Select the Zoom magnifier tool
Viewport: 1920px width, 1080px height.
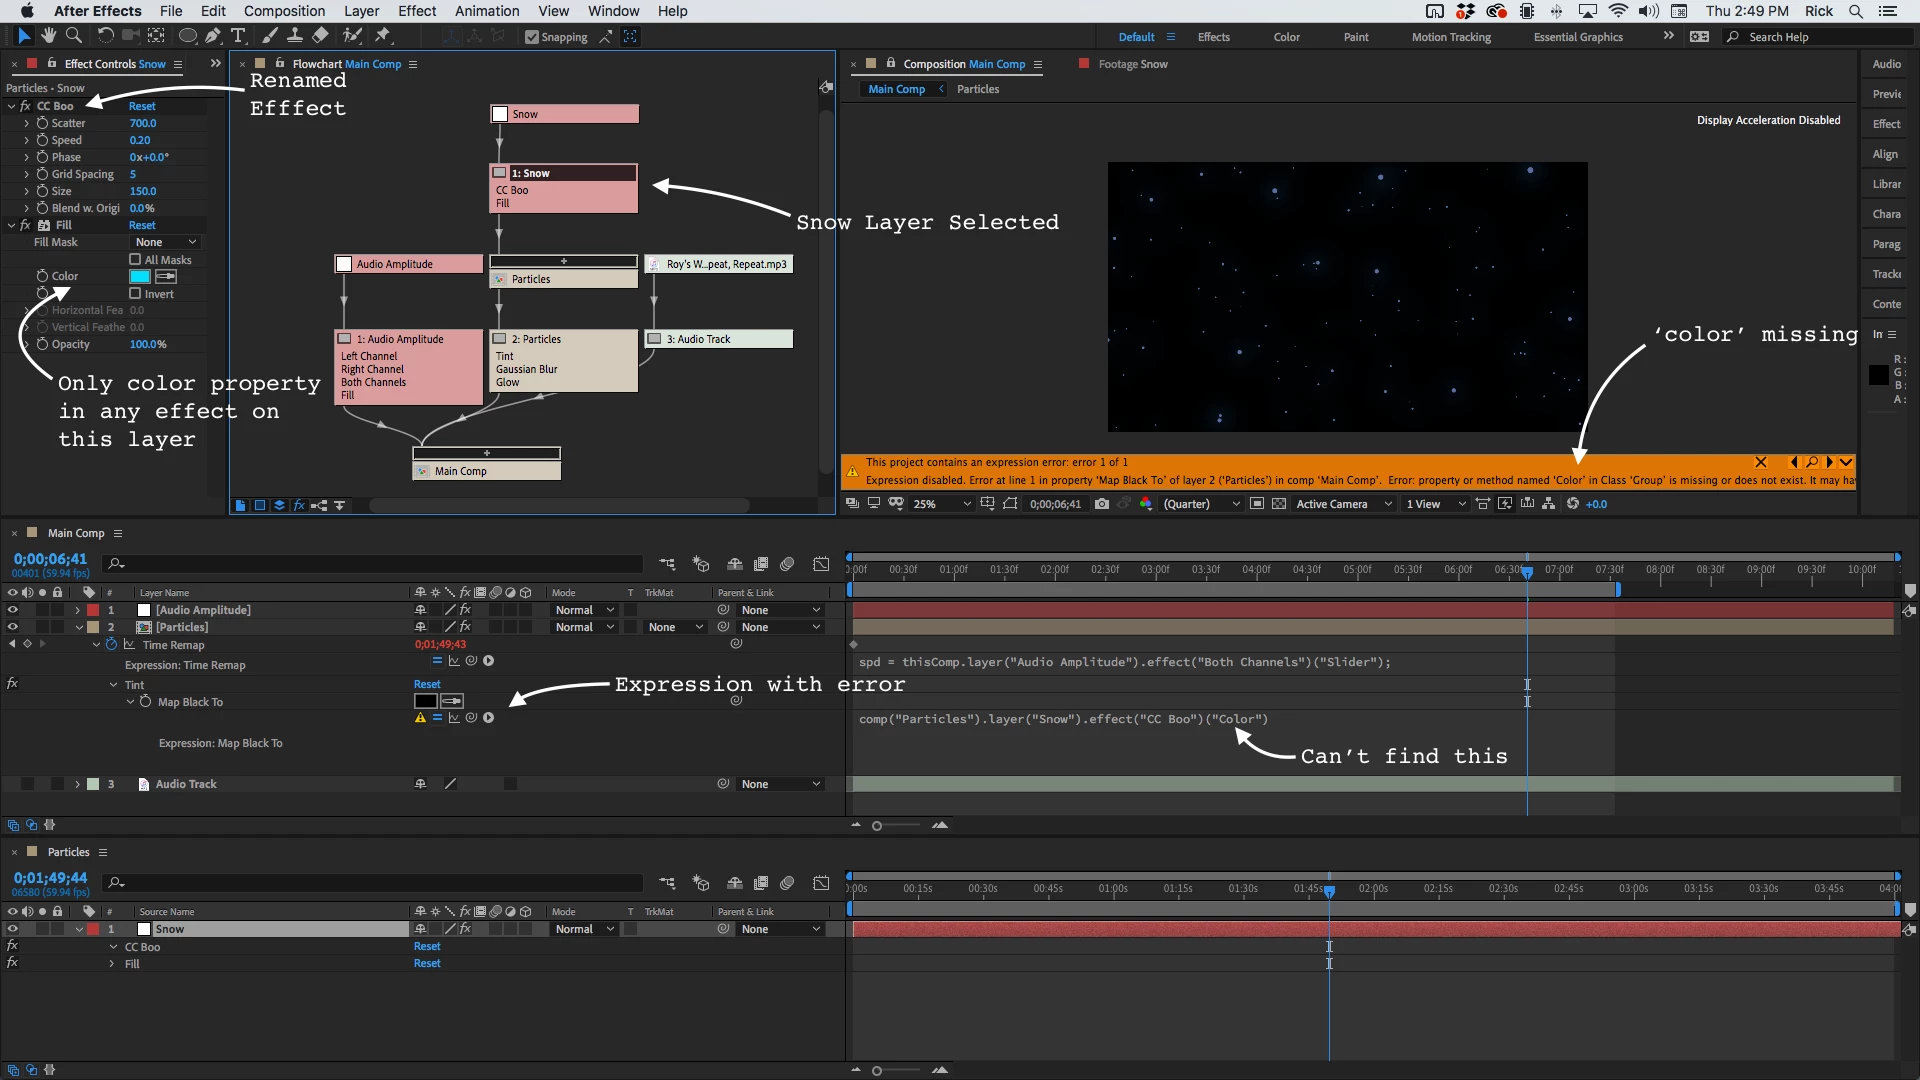(x=73, y=36)
